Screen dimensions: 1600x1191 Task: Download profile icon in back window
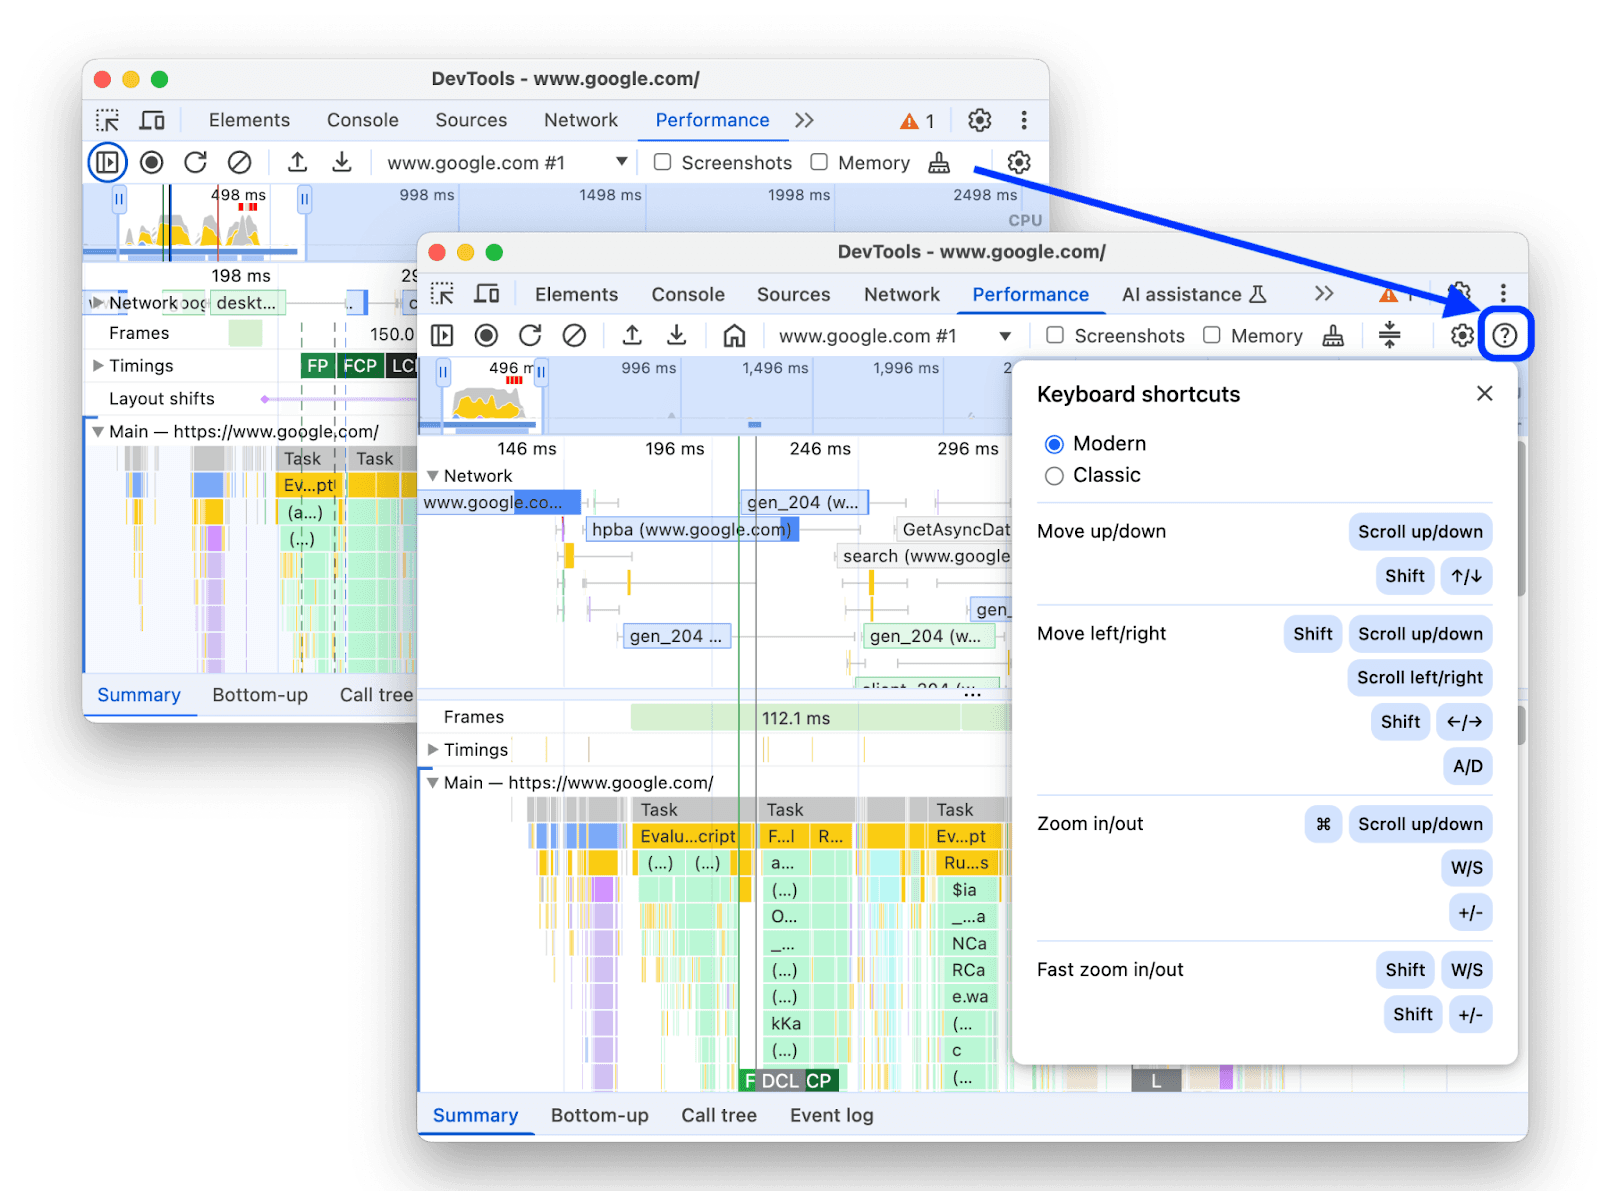coord(342,162)
